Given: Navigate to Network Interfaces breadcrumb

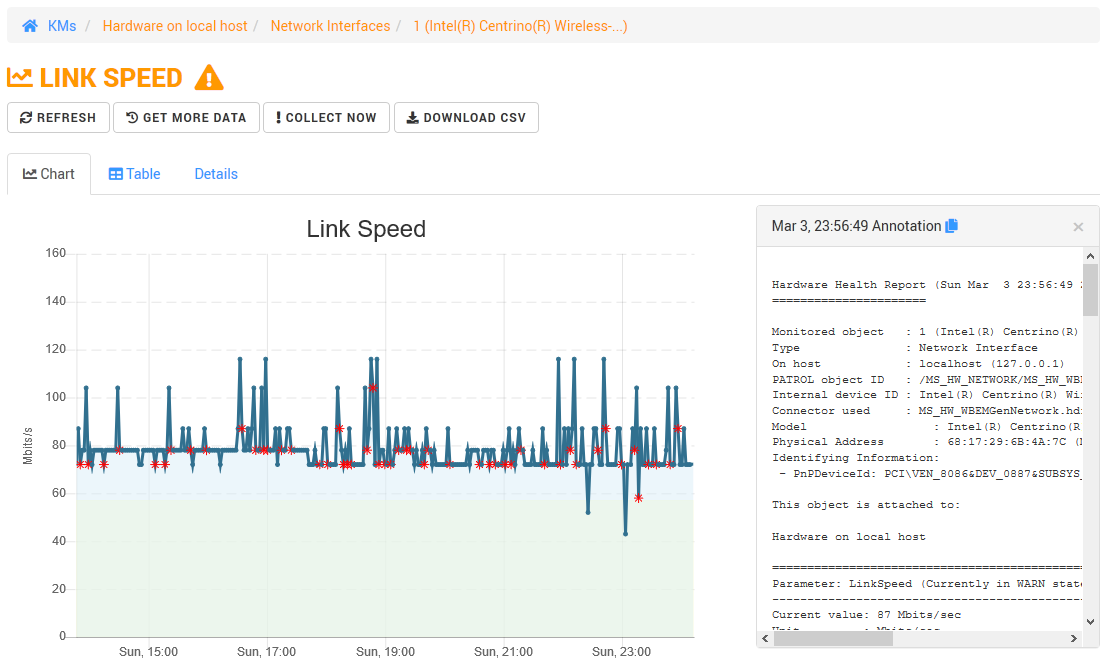Looking at the screenshot, I should [x=330, y=26].
